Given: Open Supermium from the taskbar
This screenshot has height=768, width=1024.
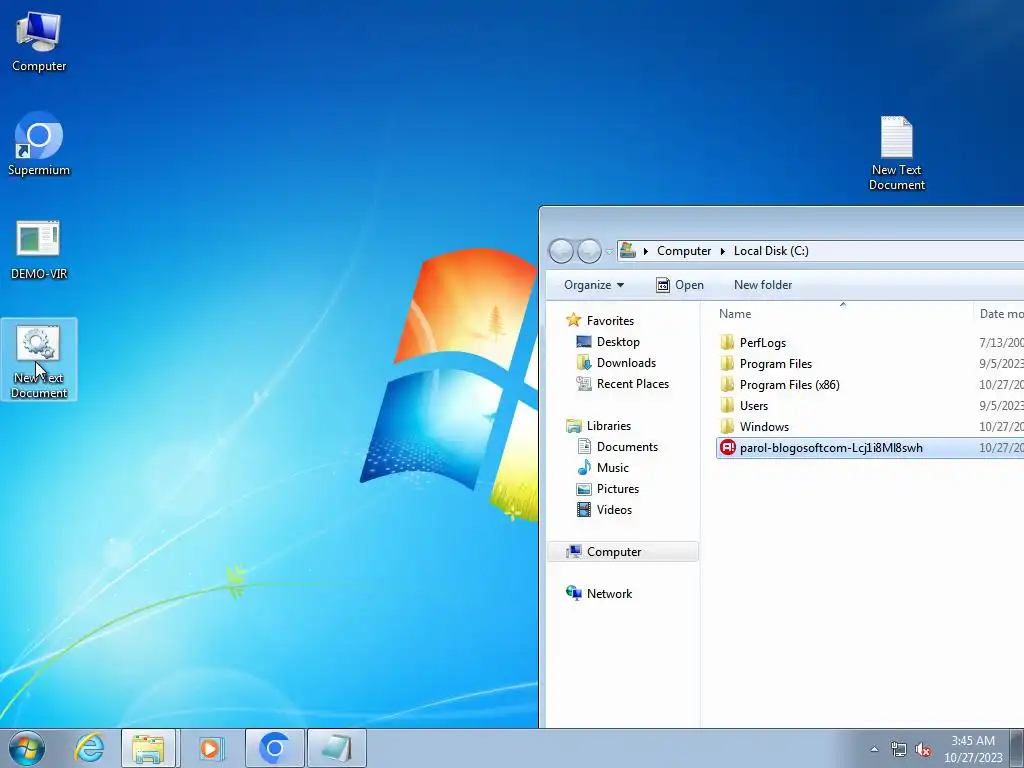Looking at the screenshot, I should tap(274, 748).
